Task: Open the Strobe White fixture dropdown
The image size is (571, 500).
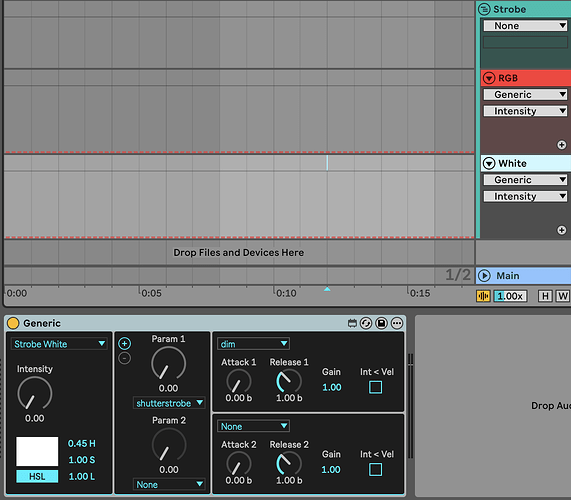Action: tap(59, 344)
